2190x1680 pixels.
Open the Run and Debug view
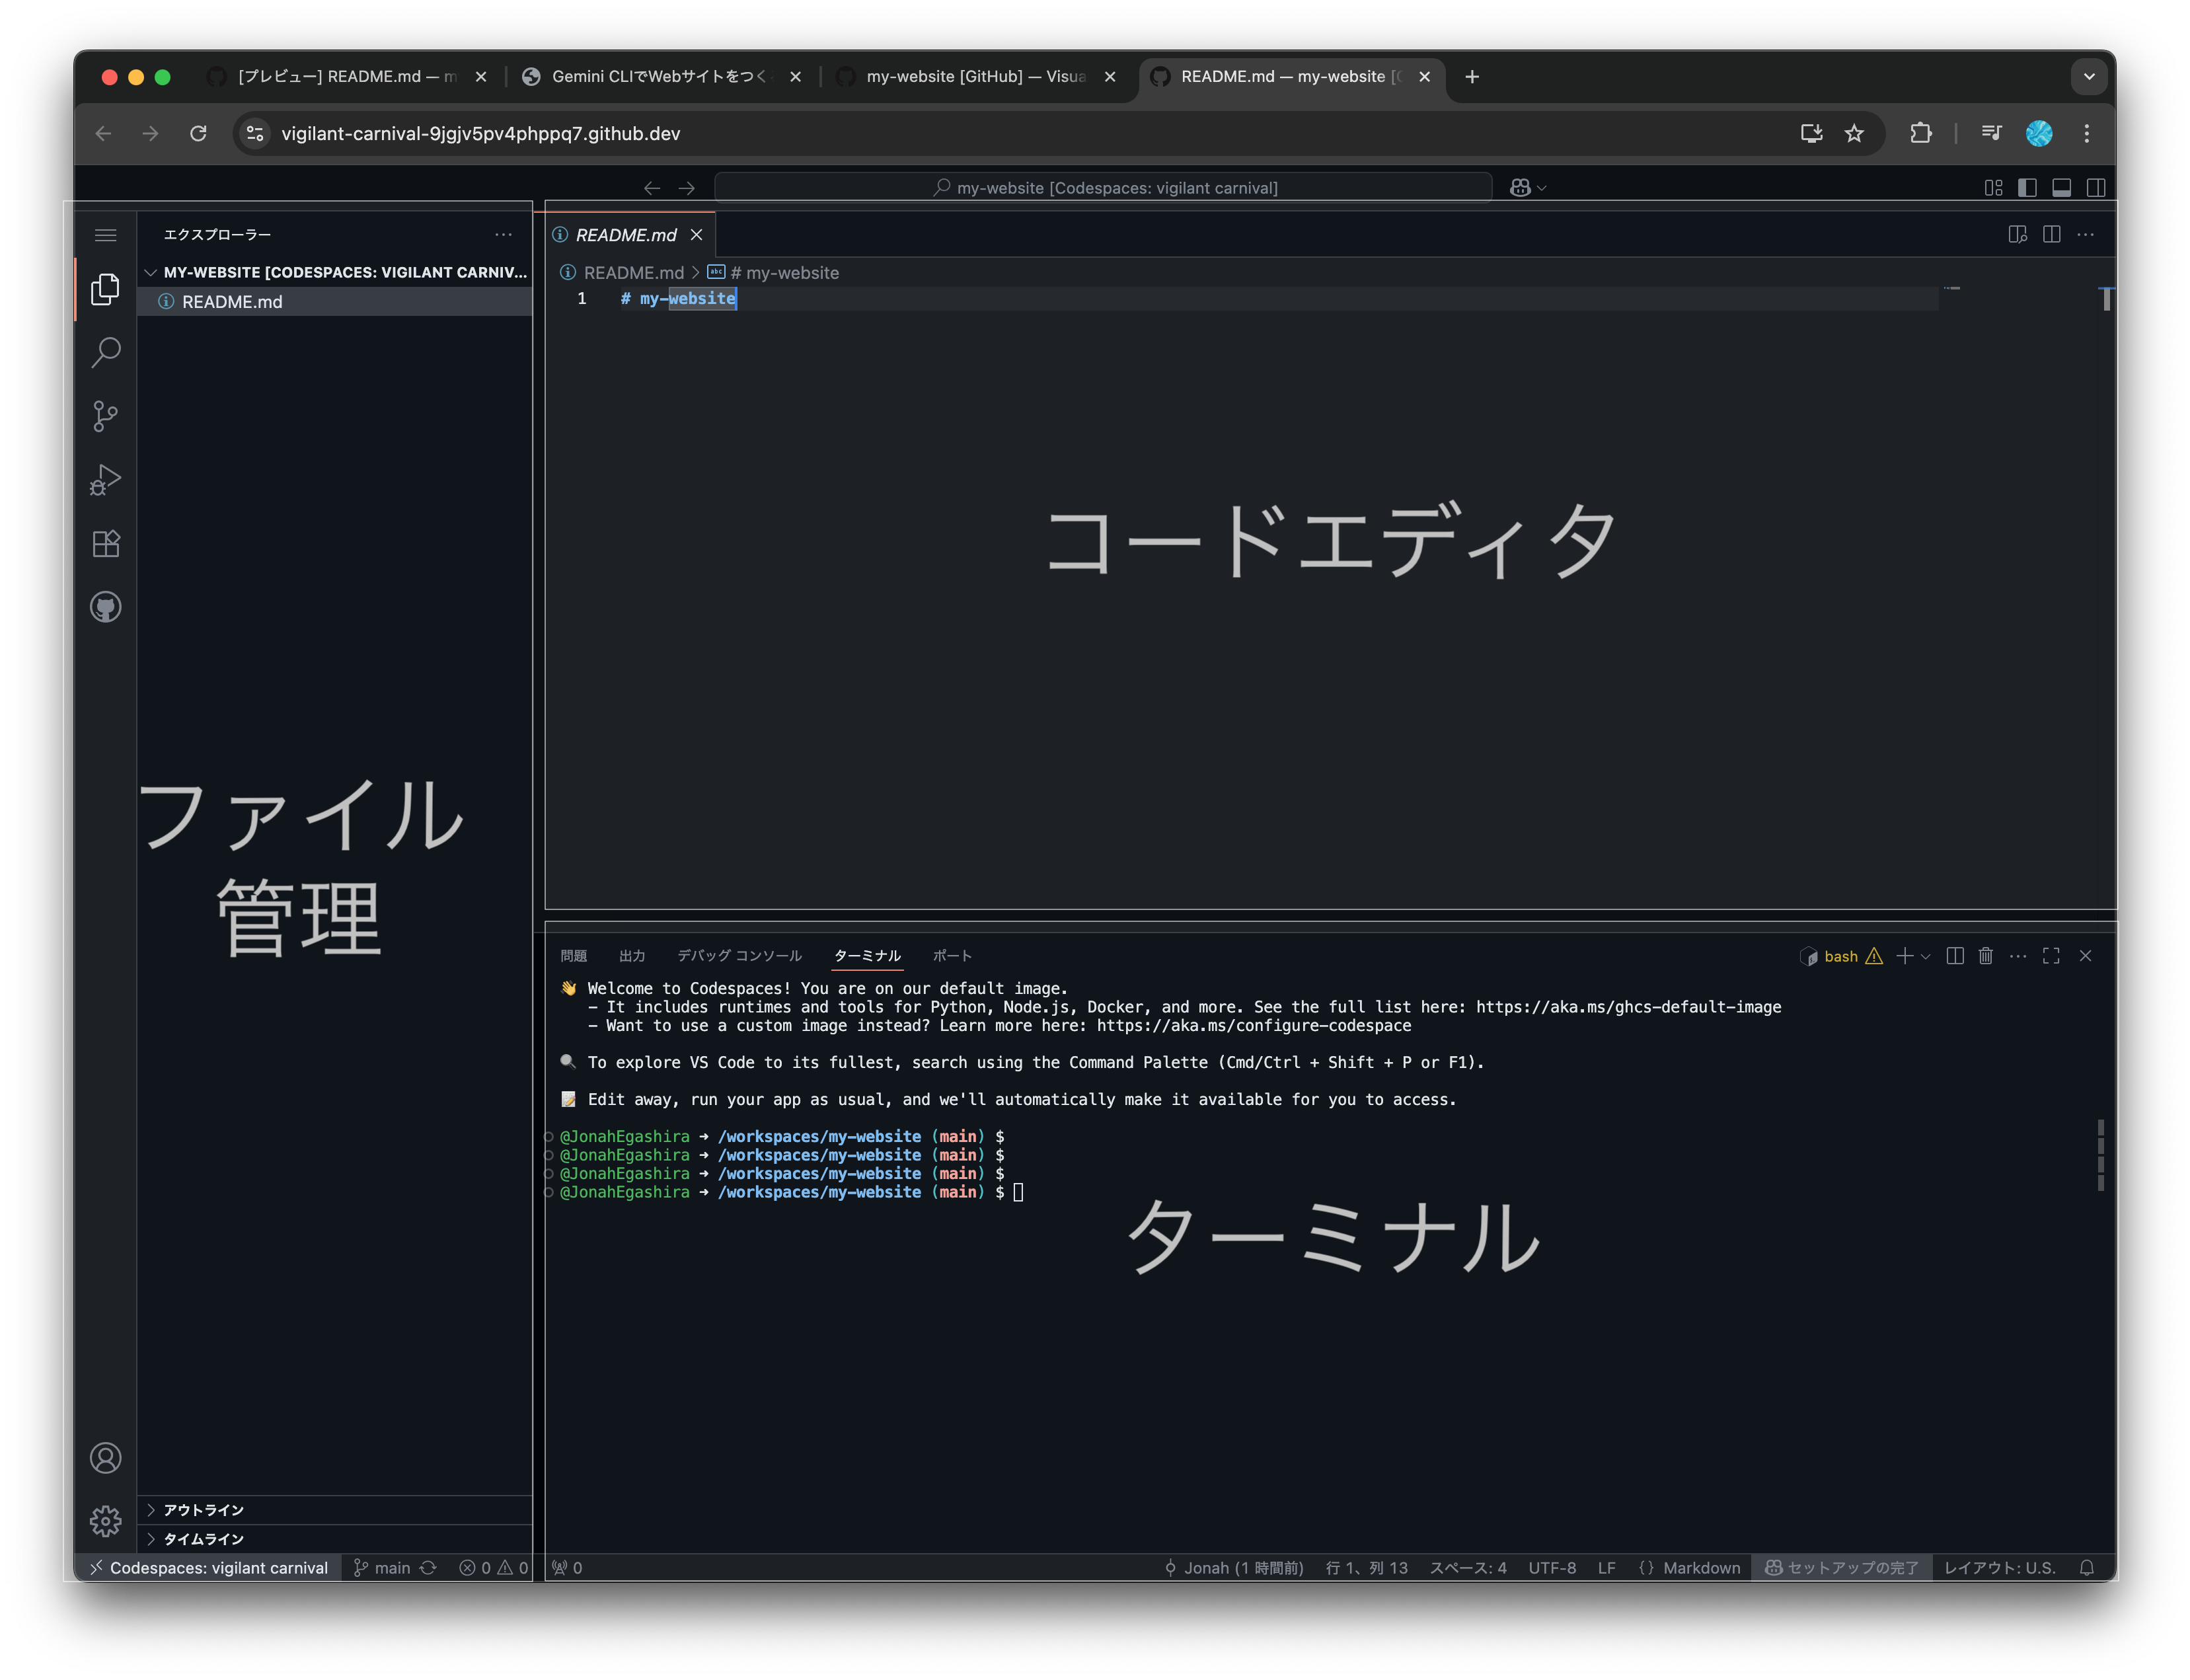[105, 480]
